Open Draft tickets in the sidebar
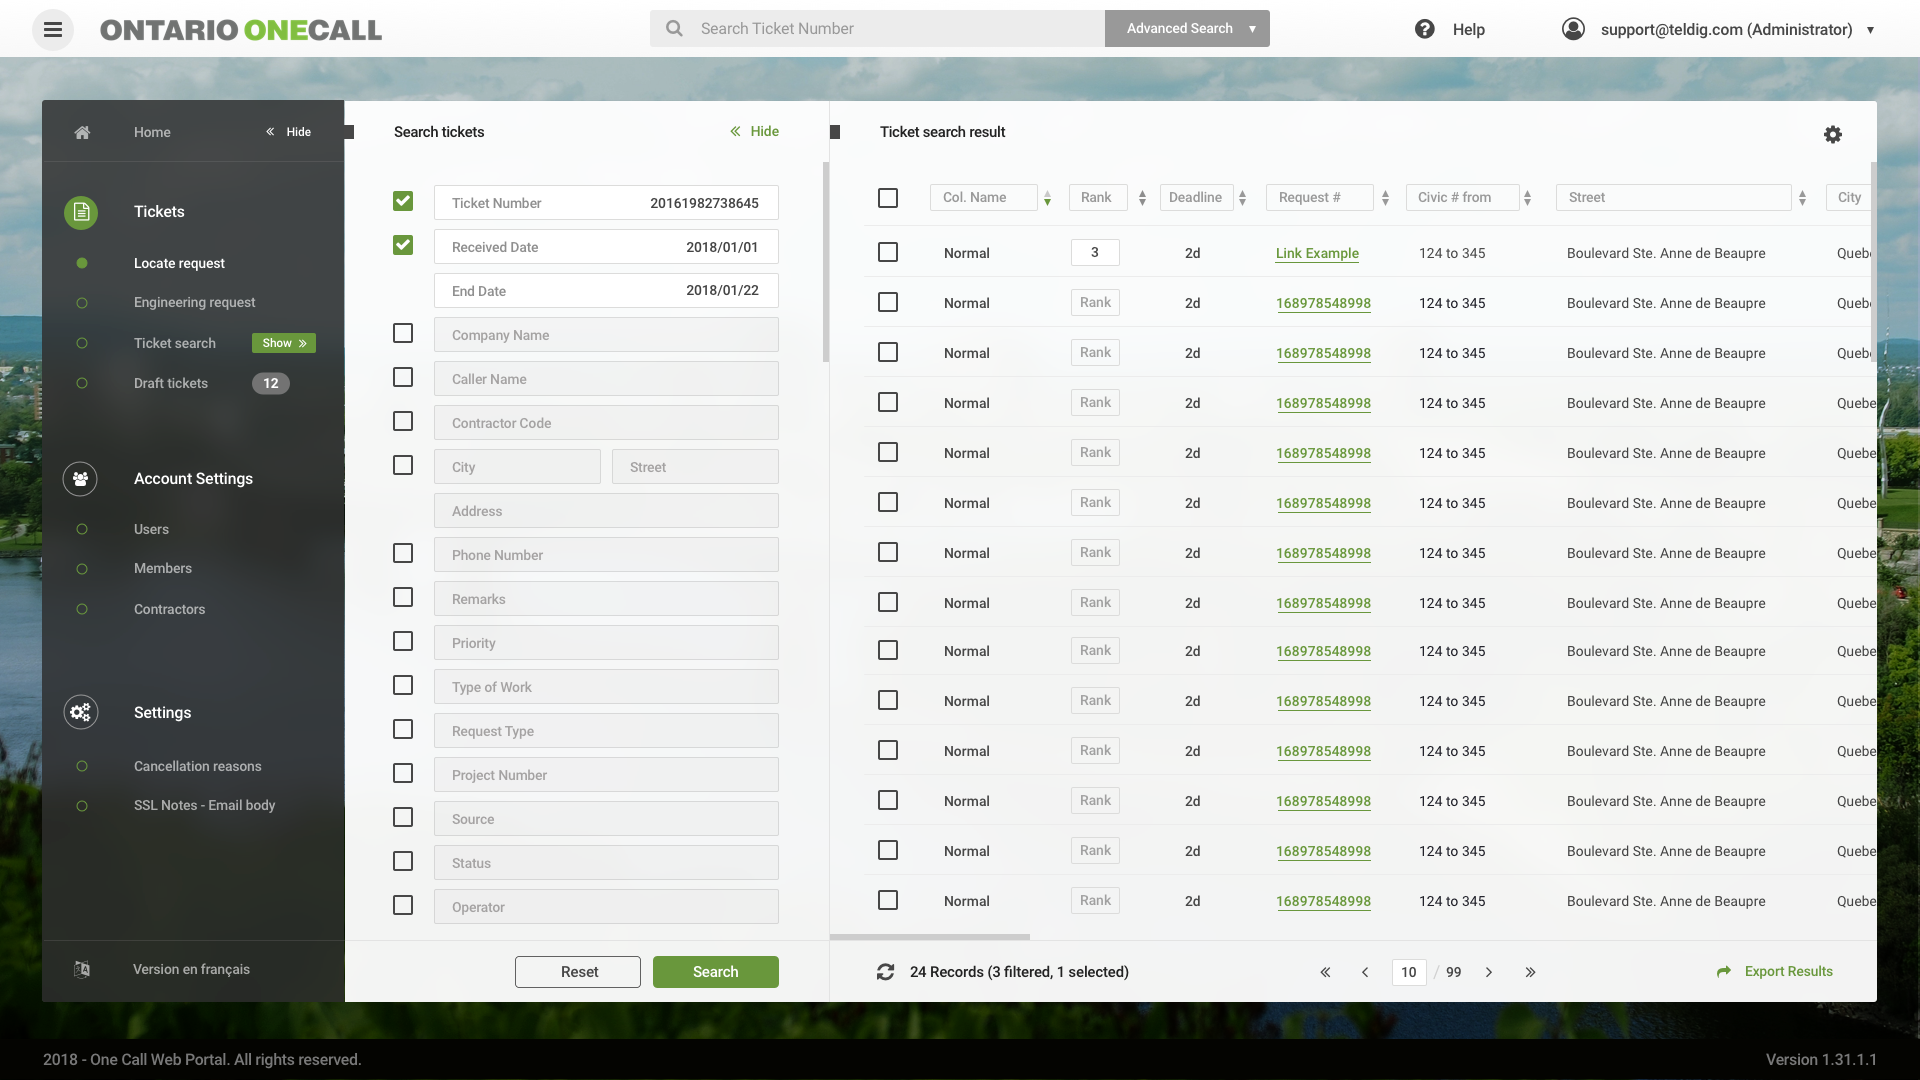The width and height of the screenshot is (1920, 1080). coord(171,383)
